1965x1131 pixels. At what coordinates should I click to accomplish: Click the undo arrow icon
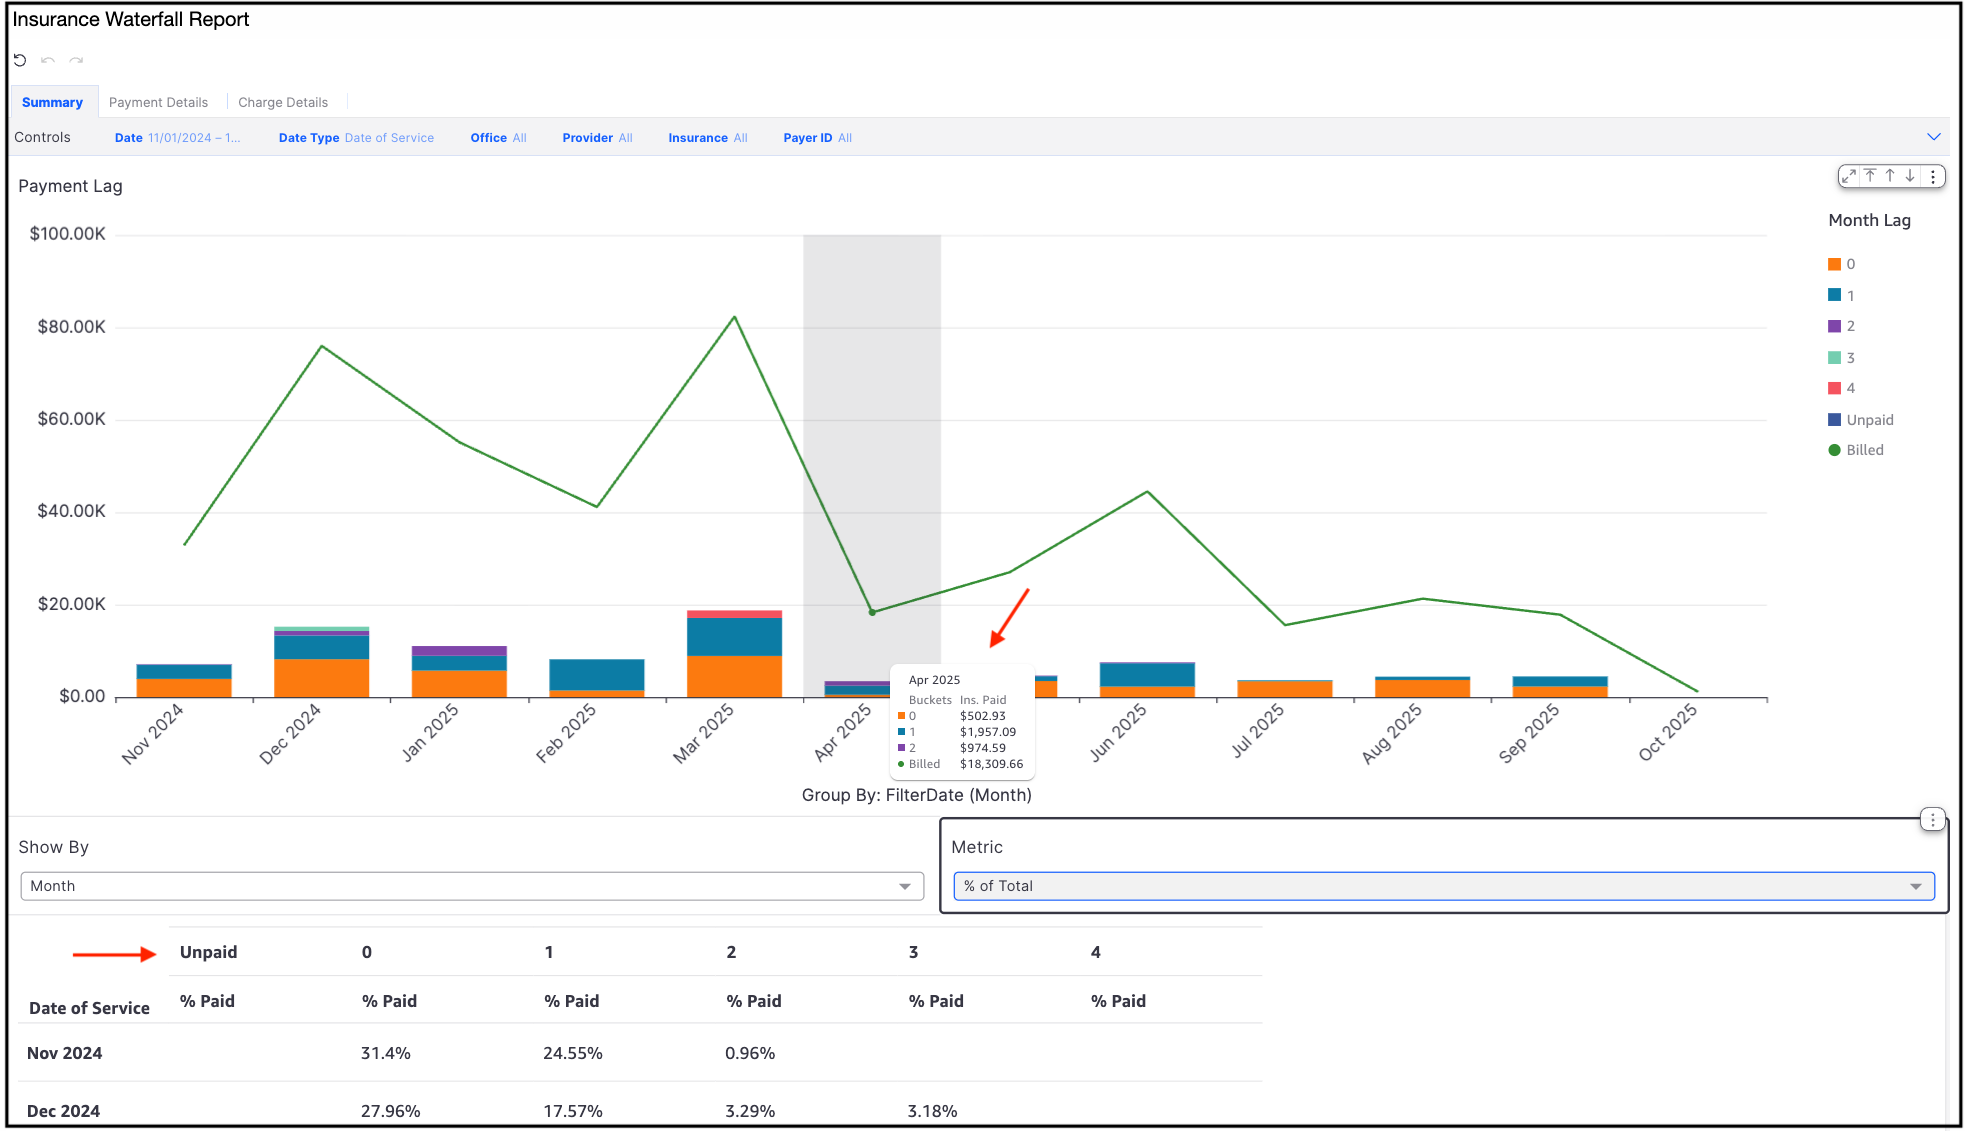(48, 60)
